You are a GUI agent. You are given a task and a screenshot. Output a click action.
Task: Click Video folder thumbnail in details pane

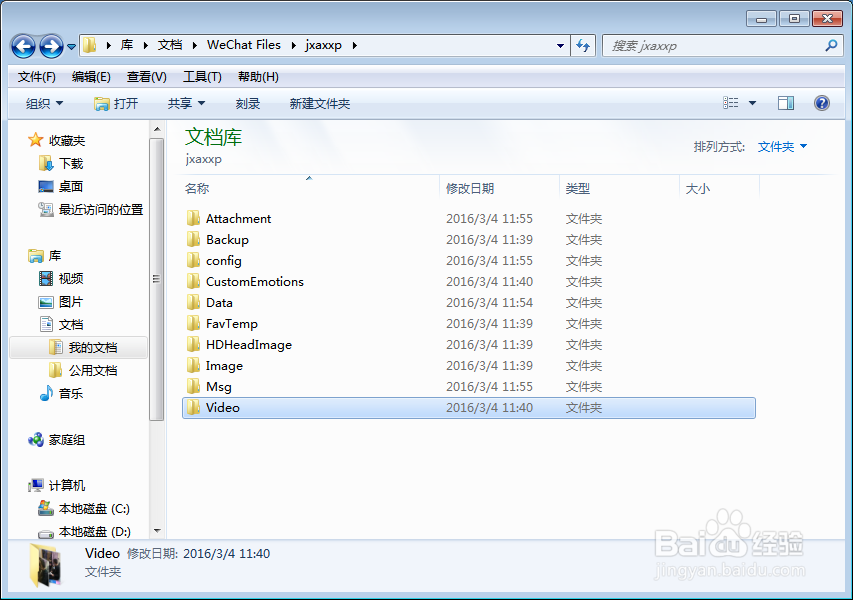point(47,566)
